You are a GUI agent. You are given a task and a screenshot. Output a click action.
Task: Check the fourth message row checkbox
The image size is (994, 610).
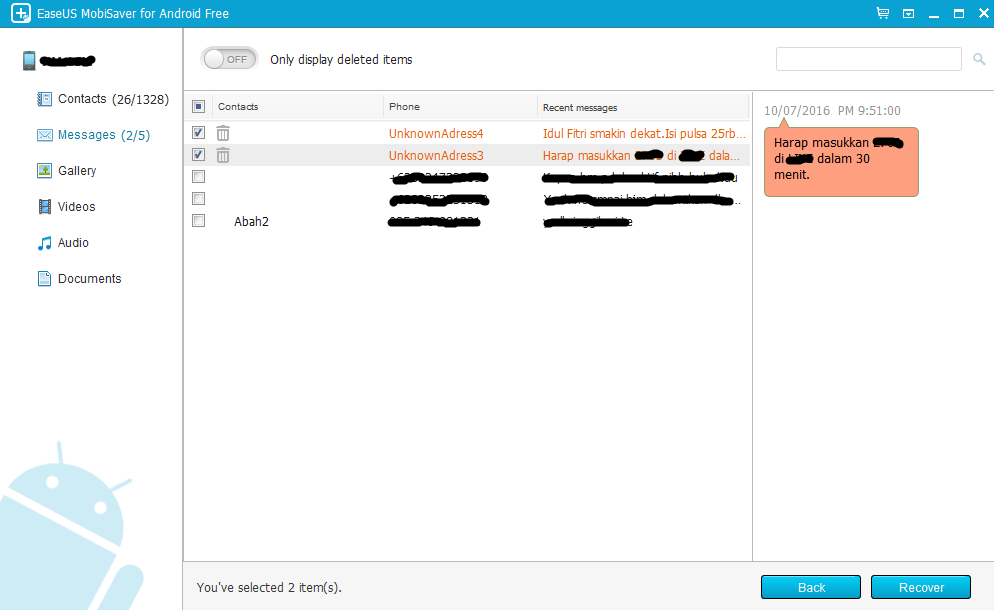click(x=198, y=198)
